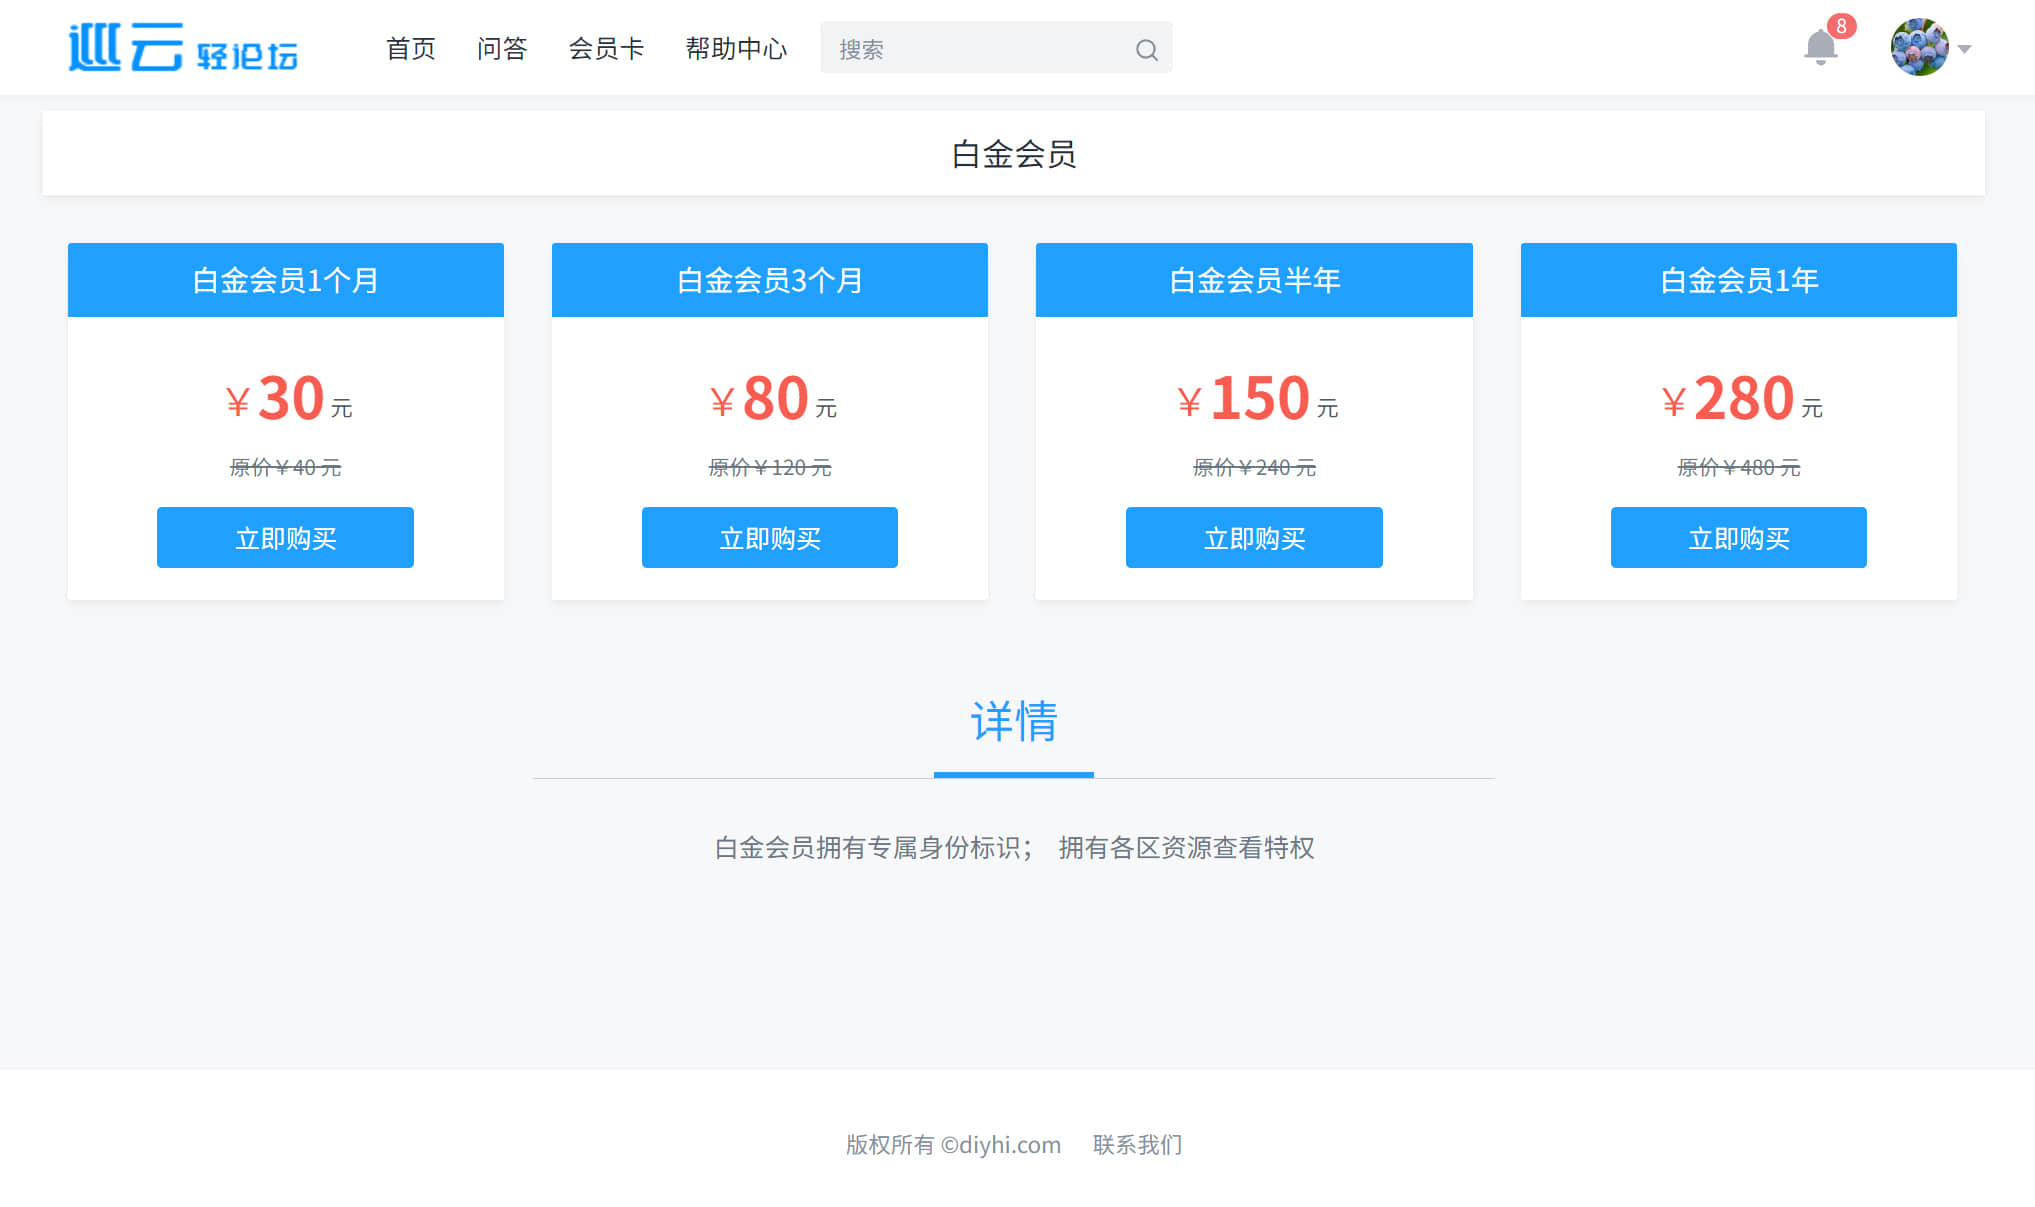The image size is (2035, 1207).
Task: Expand the user menu dropdown arrow
Action: point(1964,49)
